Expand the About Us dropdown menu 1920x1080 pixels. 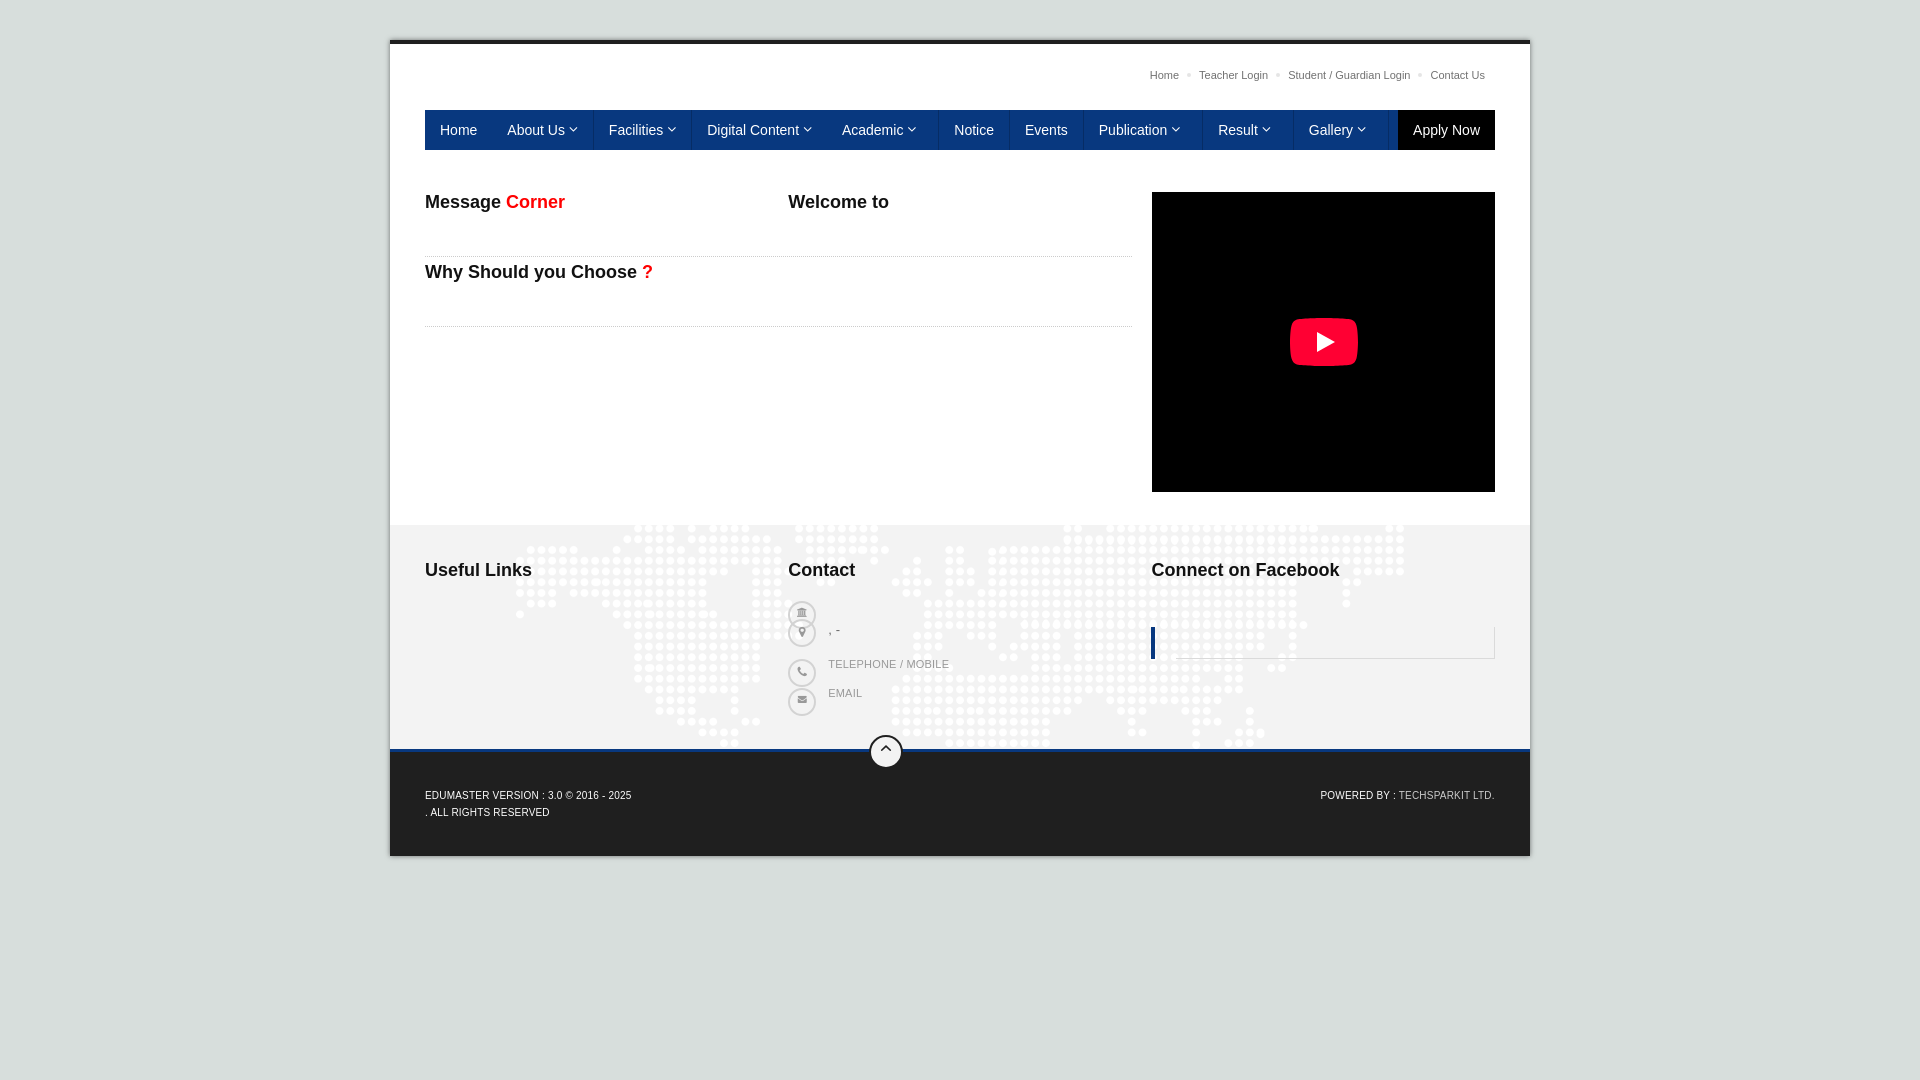pyautogui.click(x=542, y=130)
